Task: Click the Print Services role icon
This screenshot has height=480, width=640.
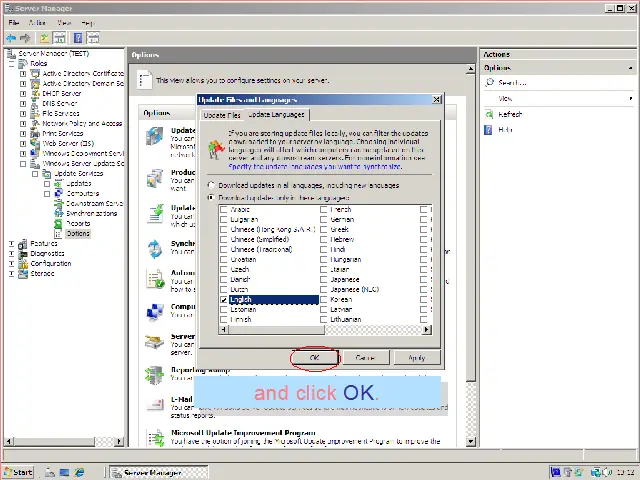Action: pos(36,133)
